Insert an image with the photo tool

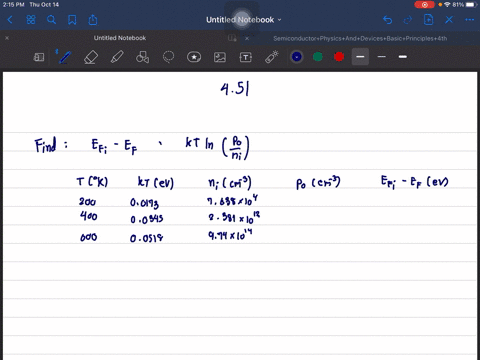tap(220, 57)
